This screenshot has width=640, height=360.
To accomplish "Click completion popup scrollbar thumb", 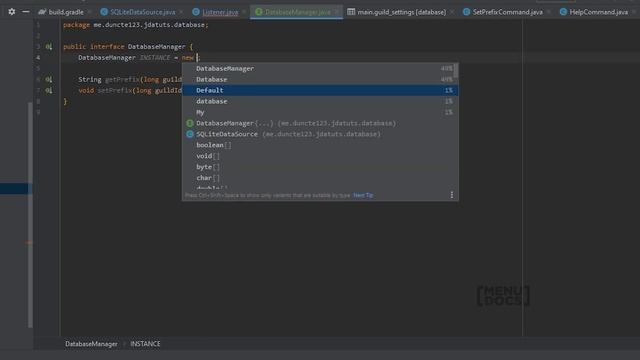I will pos(456,72).
